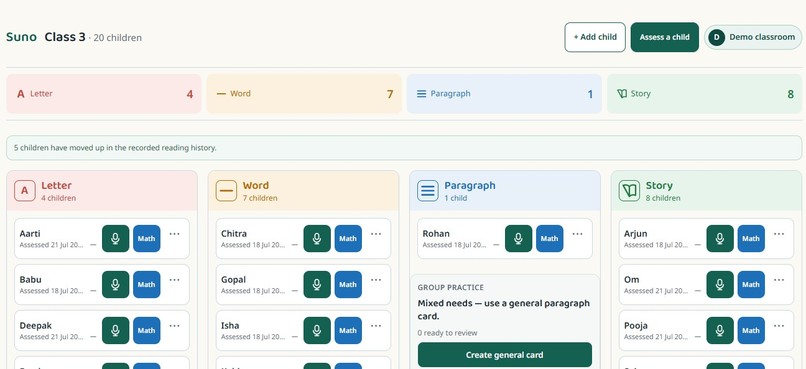Click the name Arjun in Story column
806x369 pixels.
click(x=635, y=233)
